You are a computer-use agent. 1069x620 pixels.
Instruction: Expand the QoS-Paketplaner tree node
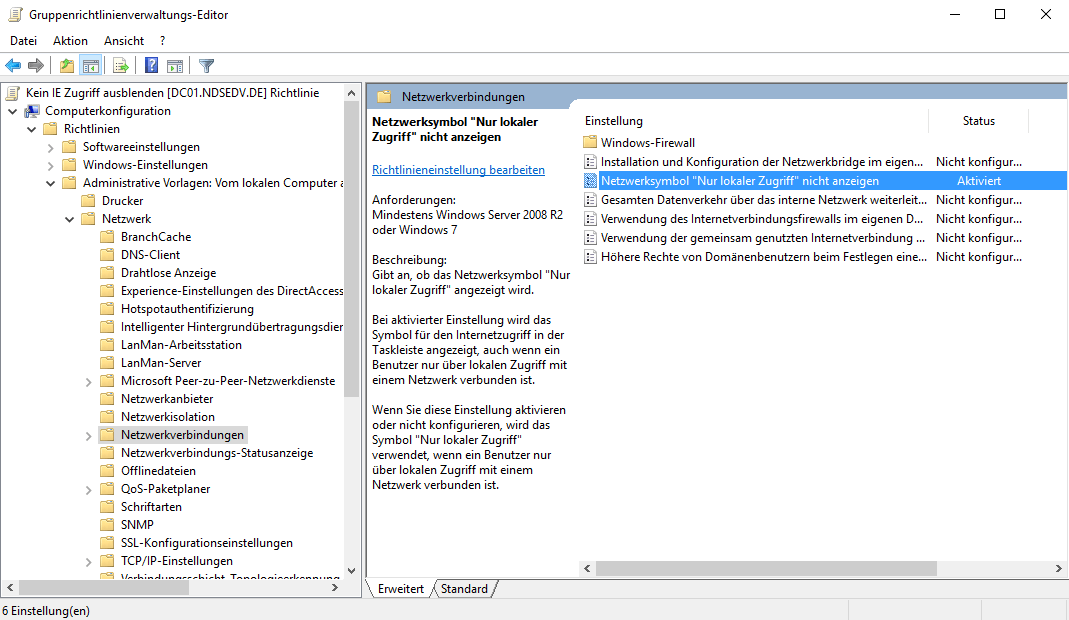coord(89,489)
